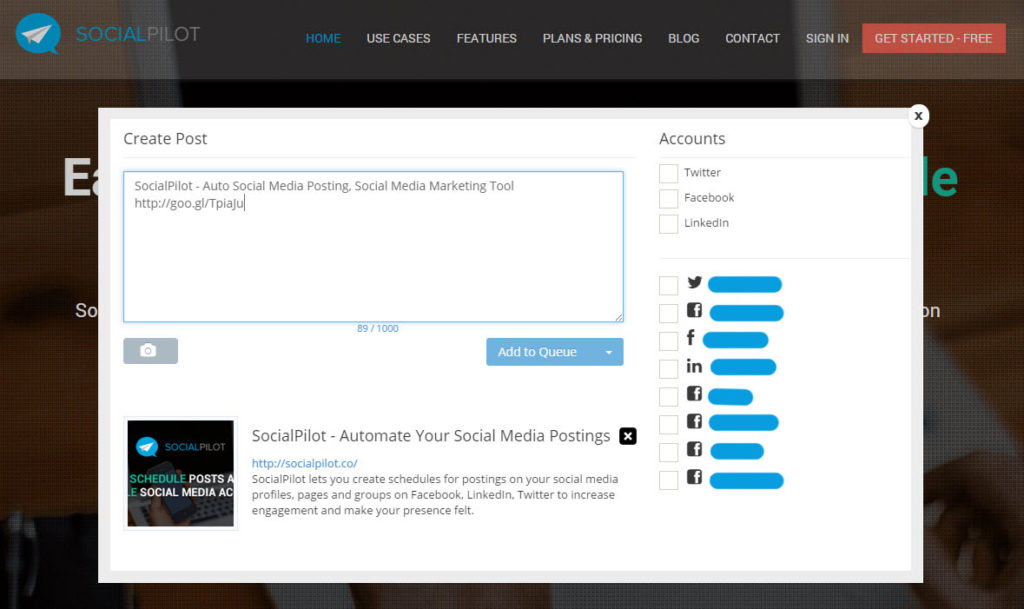Check the Twitter checkbox under Accounts
The width and height of the screenshot is (1024, 609).
tap(667, 172)
